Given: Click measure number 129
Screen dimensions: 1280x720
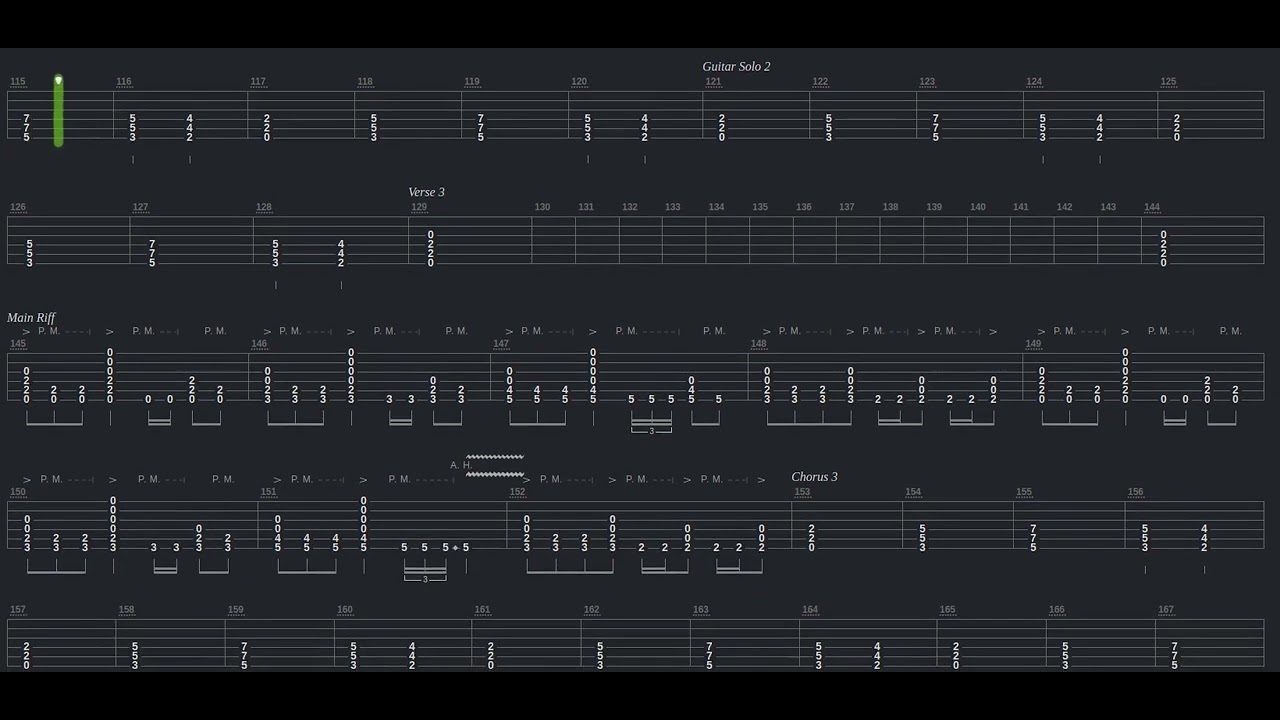Looking at the screenshot, I should tap(419, 208).
